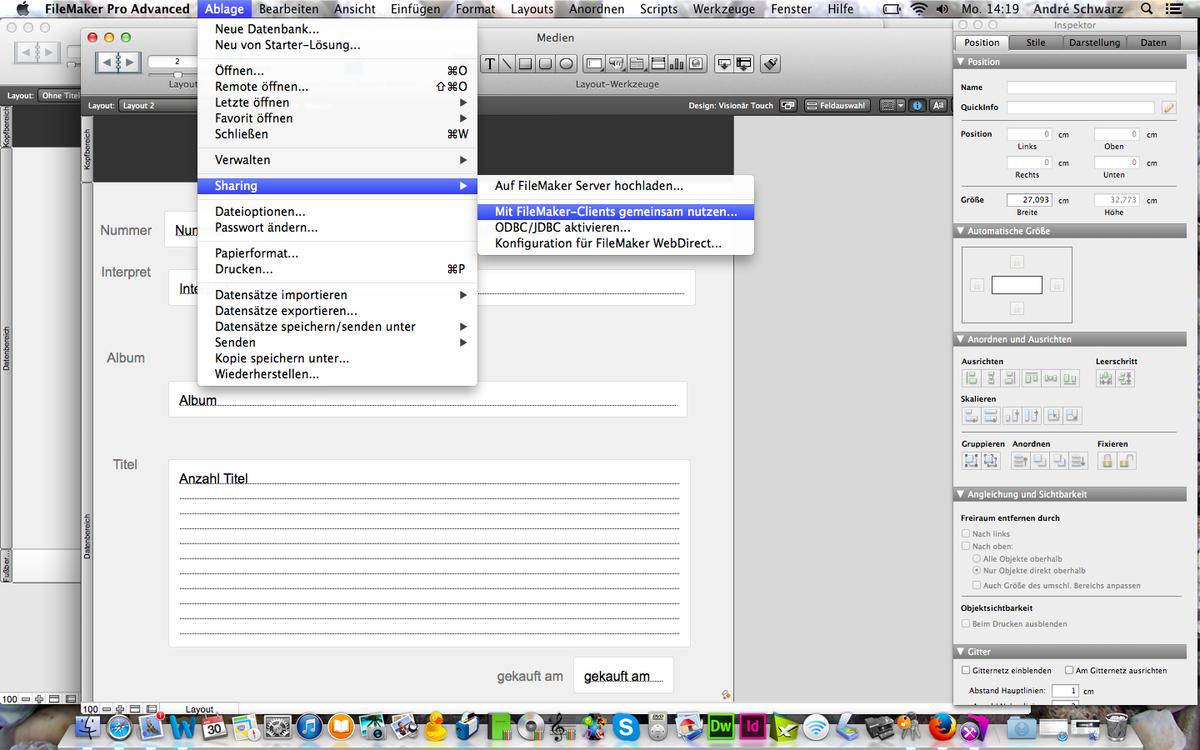This screenshot has height=750, width=1200.
Task: Select the Chart tool
Action: [676, 64]
